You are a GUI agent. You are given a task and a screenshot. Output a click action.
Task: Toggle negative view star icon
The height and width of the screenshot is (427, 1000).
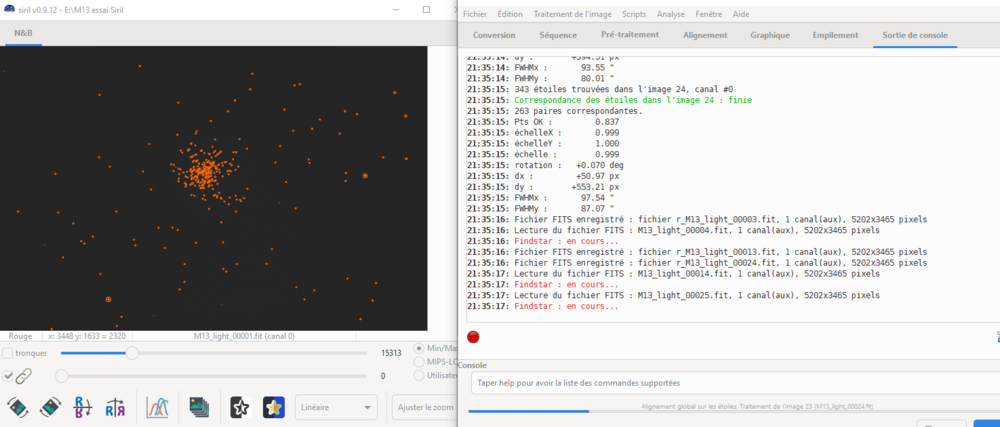[241, 407]
